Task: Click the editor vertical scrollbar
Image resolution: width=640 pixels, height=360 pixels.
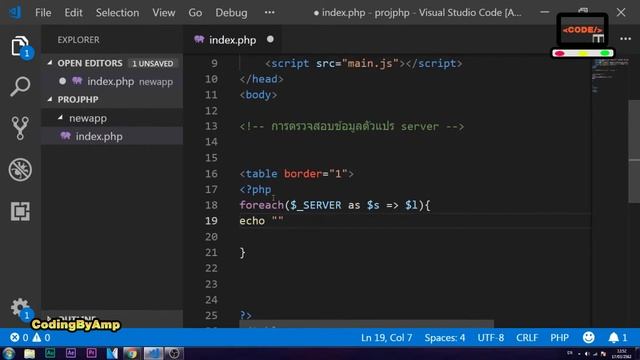Action: click(x=634, y=151)
